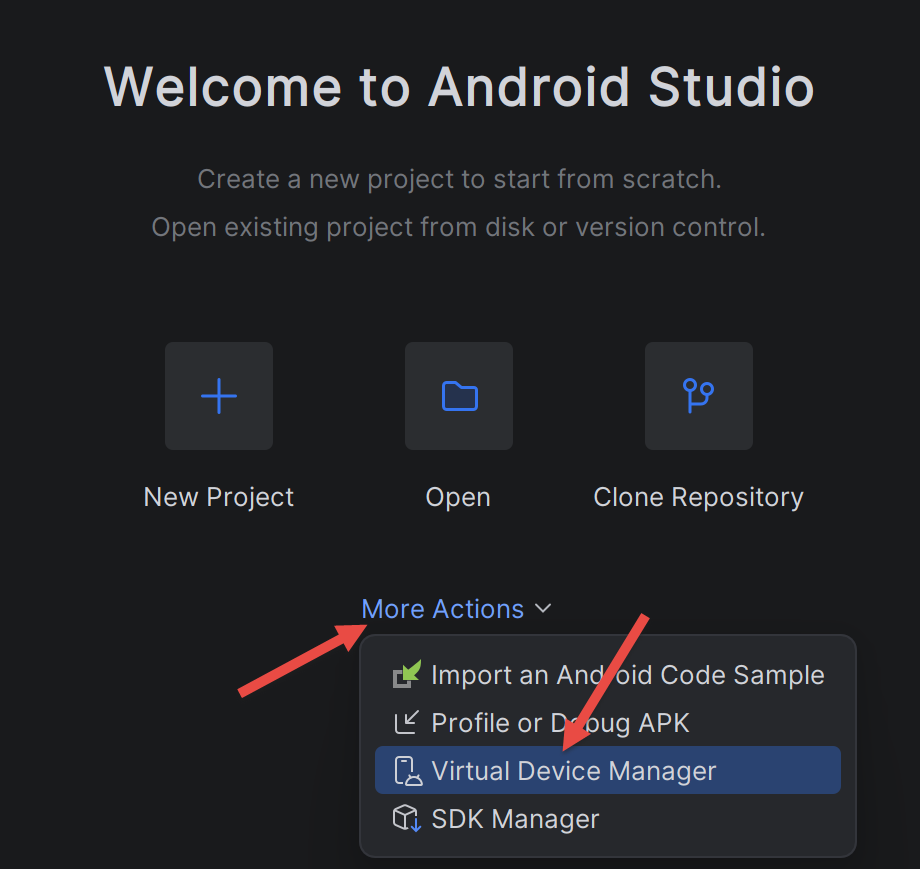This screenshot has width=920, height=869.
Task: Click the Virtual Device Manager phone icon
Action: pyautogui.click(x=408, y=770)
